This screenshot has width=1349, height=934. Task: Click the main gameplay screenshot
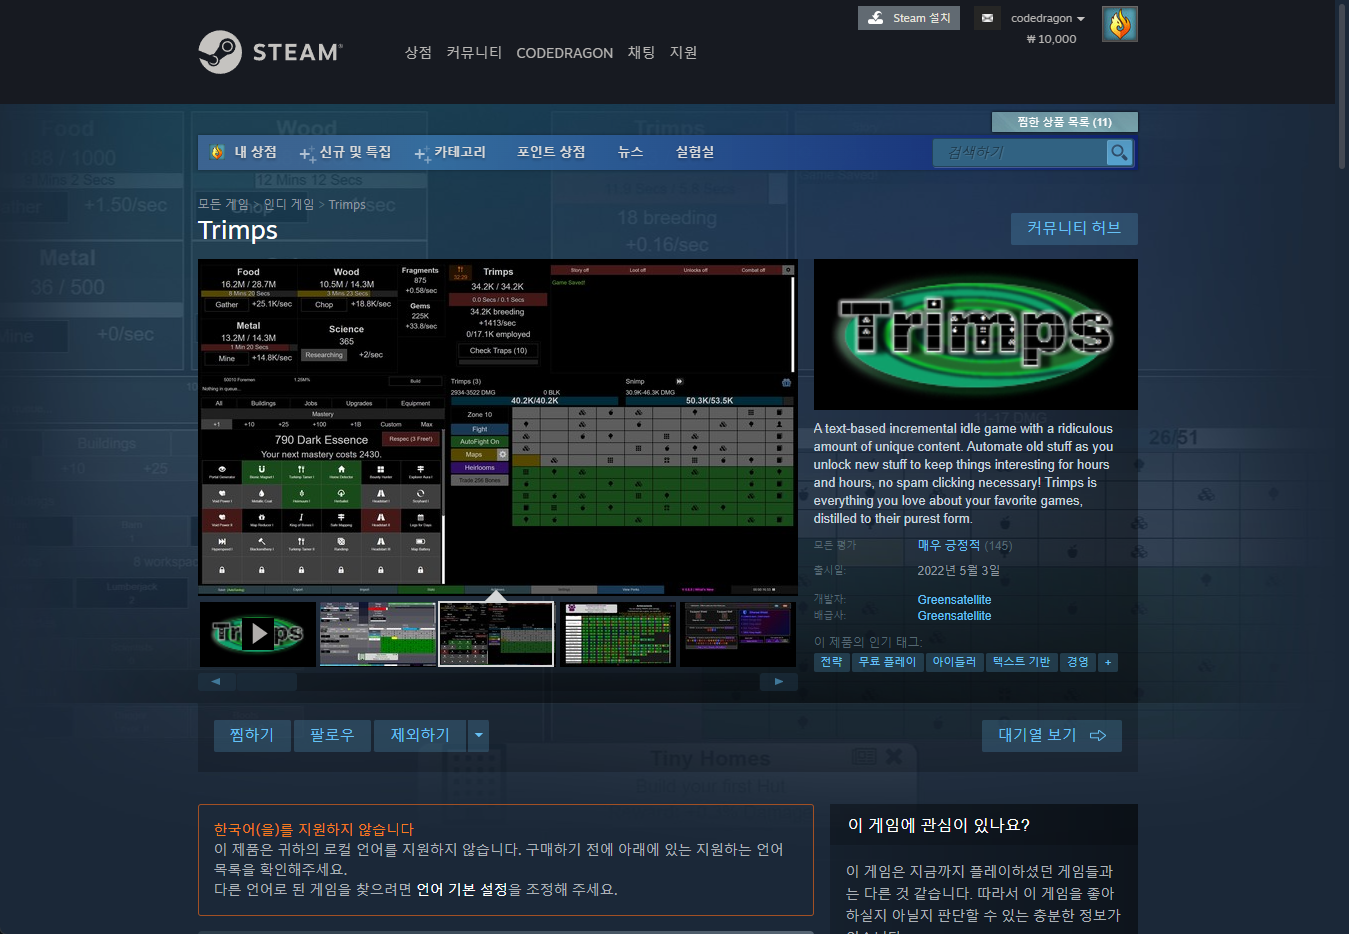pyautogui.click(x=497, y=428)
